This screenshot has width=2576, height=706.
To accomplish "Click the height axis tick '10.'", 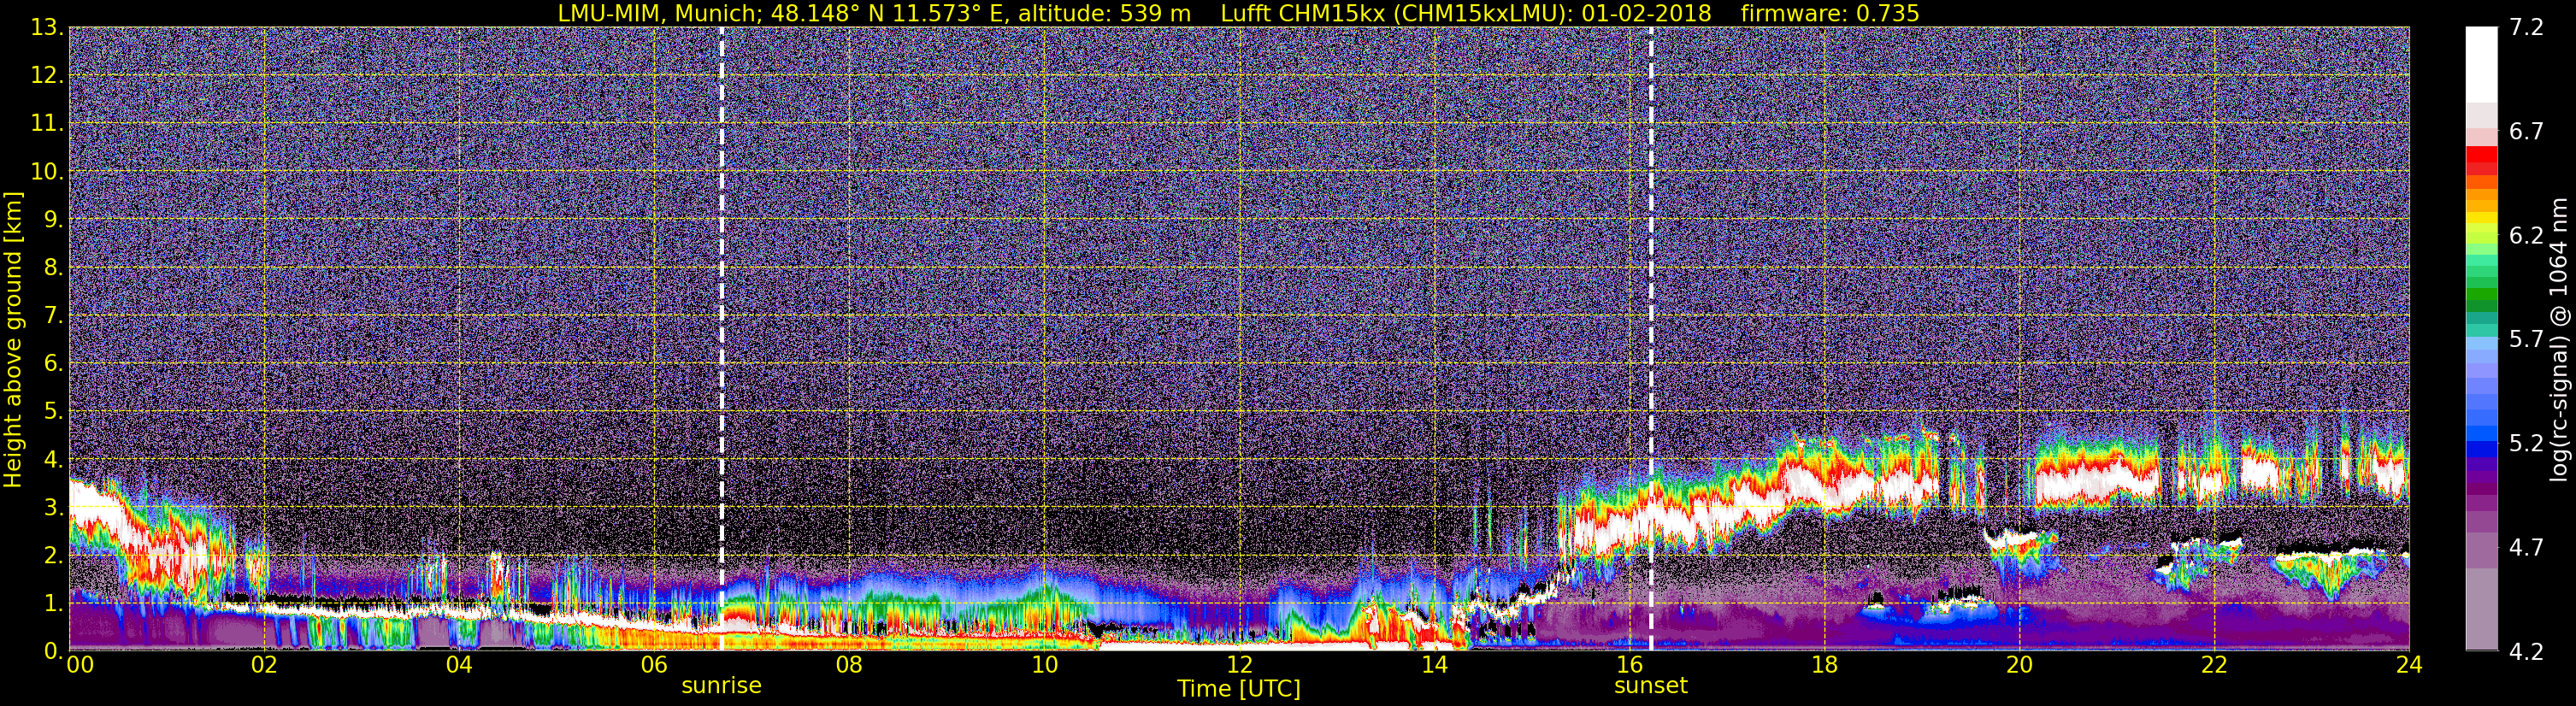I will coord(47,172).
